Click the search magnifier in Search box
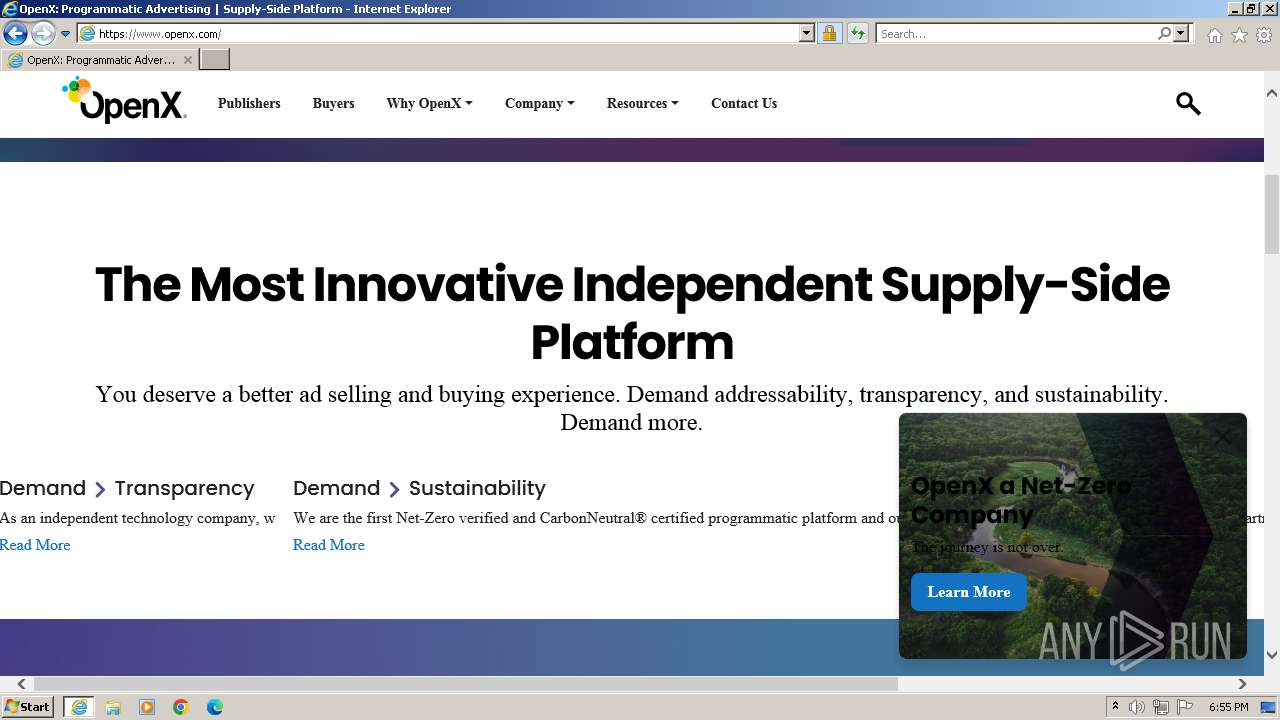This screenshot has width=1280, height=720. tap(1164, 33)
